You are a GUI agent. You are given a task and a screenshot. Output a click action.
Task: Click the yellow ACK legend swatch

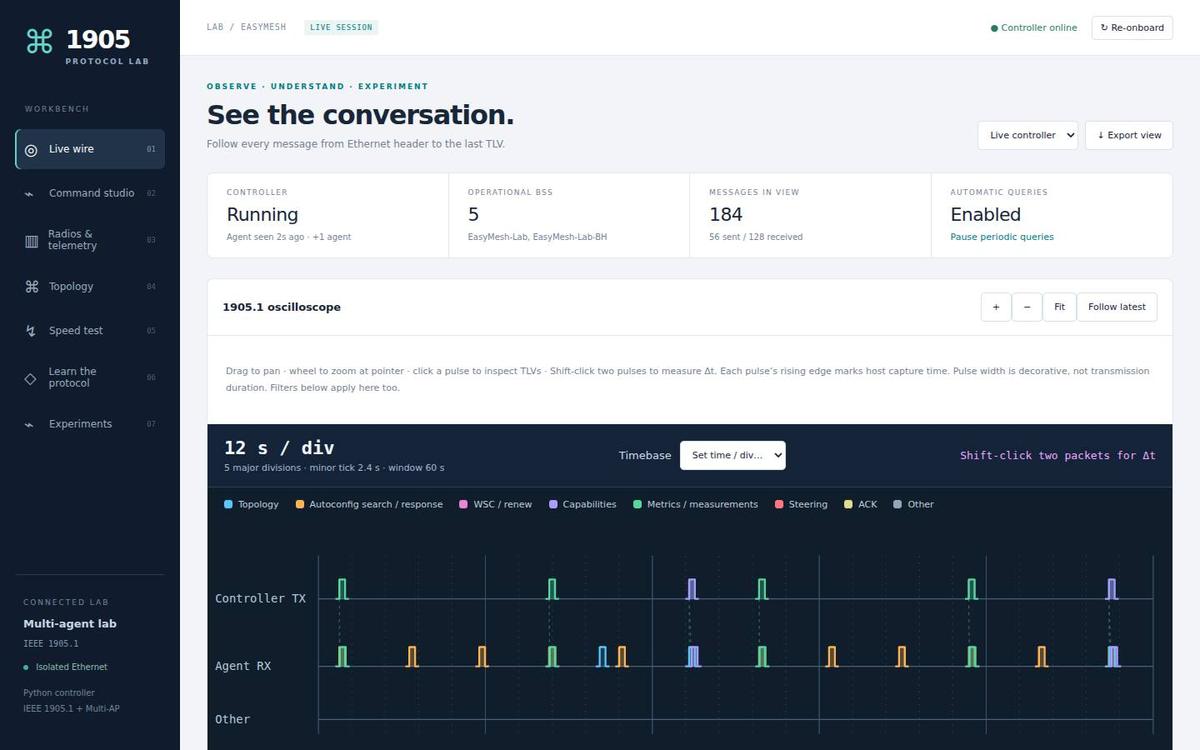pos(849,505)
